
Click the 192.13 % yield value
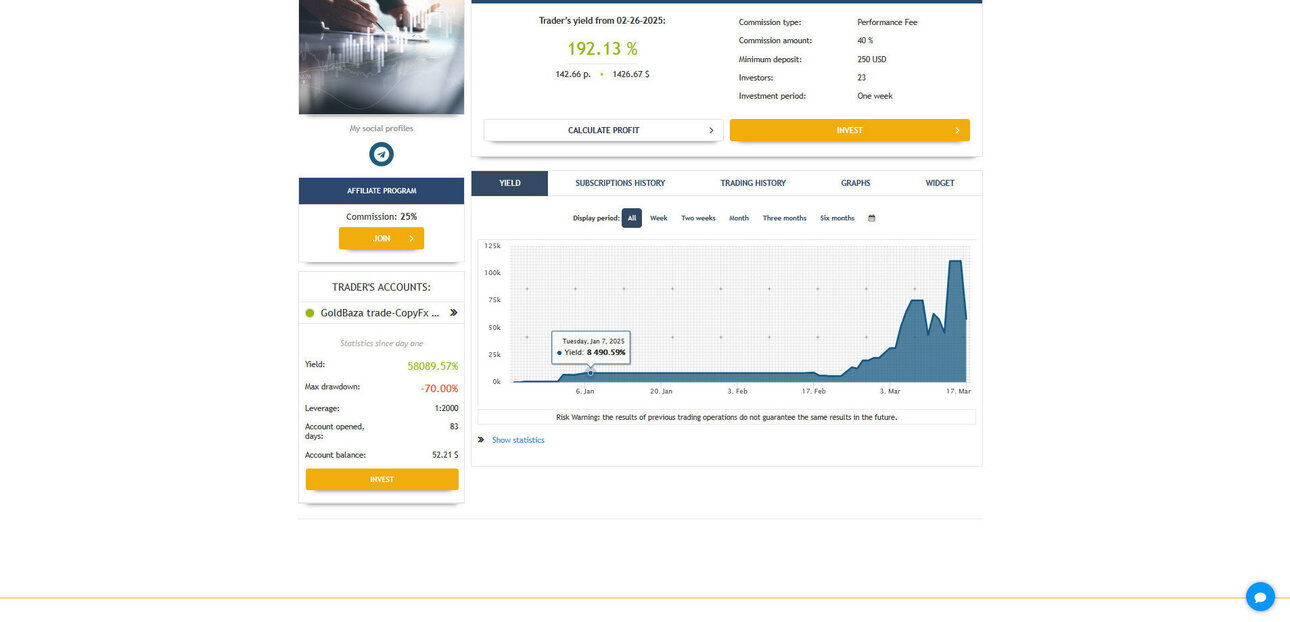602,48
